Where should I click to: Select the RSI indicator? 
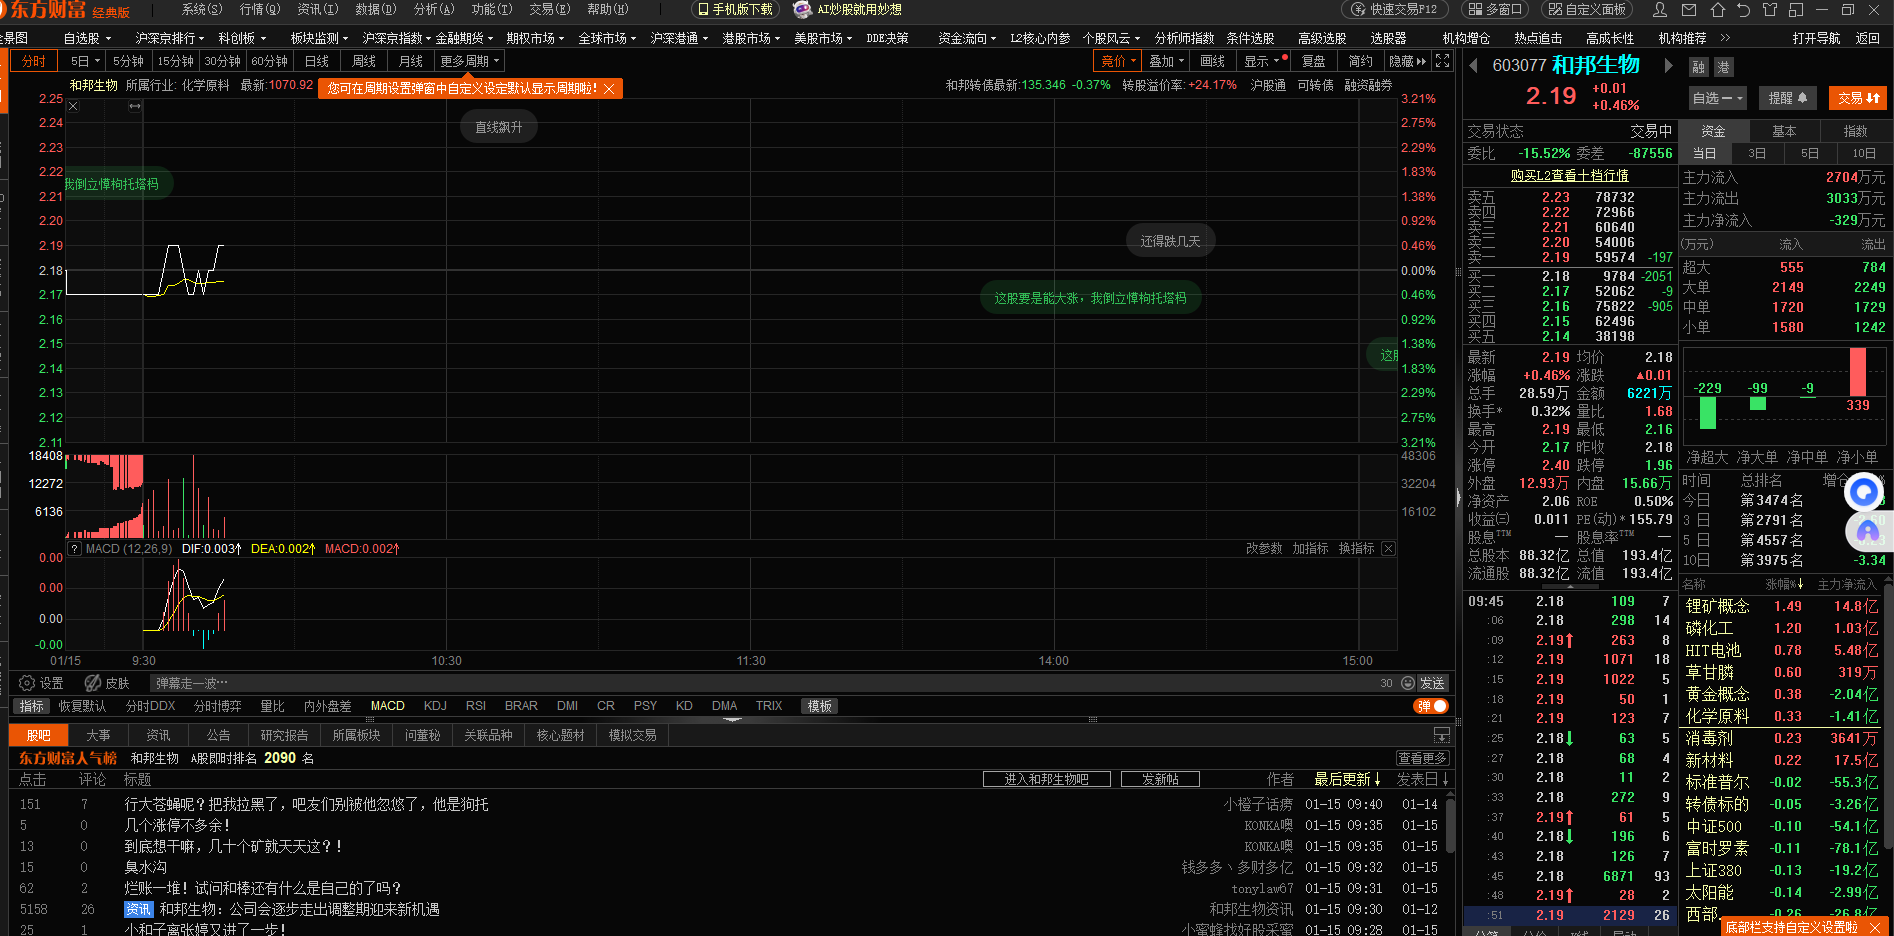tap(476, 706)
